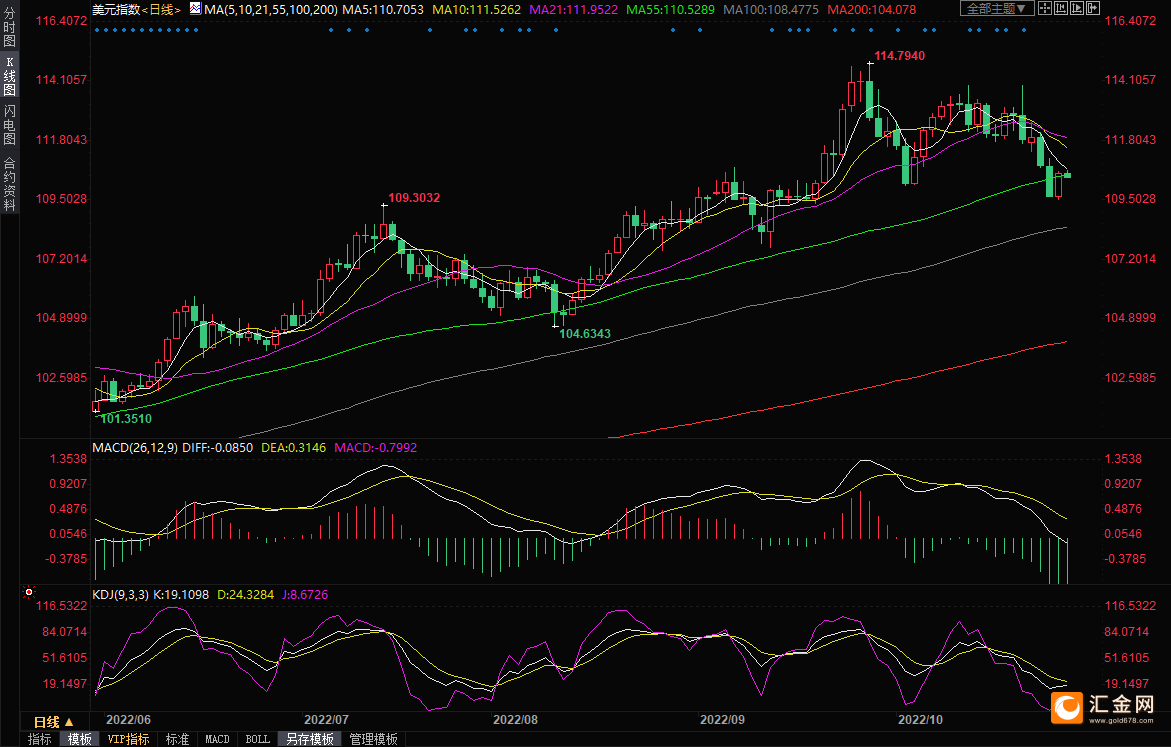This screenshot has width=1171, height=747.
Task: Click the MA5:110.7053 value
Action: click(382, 10)
